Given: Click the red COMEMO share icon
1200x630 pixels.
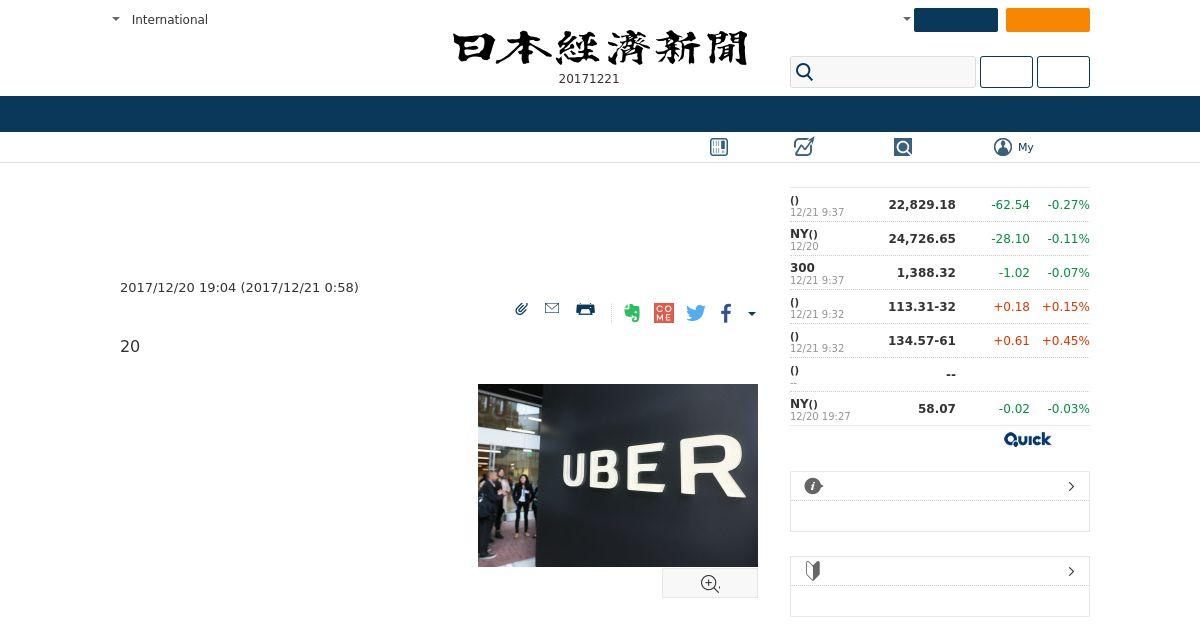Looking at the screenshot, I should (x=663, y=313).
